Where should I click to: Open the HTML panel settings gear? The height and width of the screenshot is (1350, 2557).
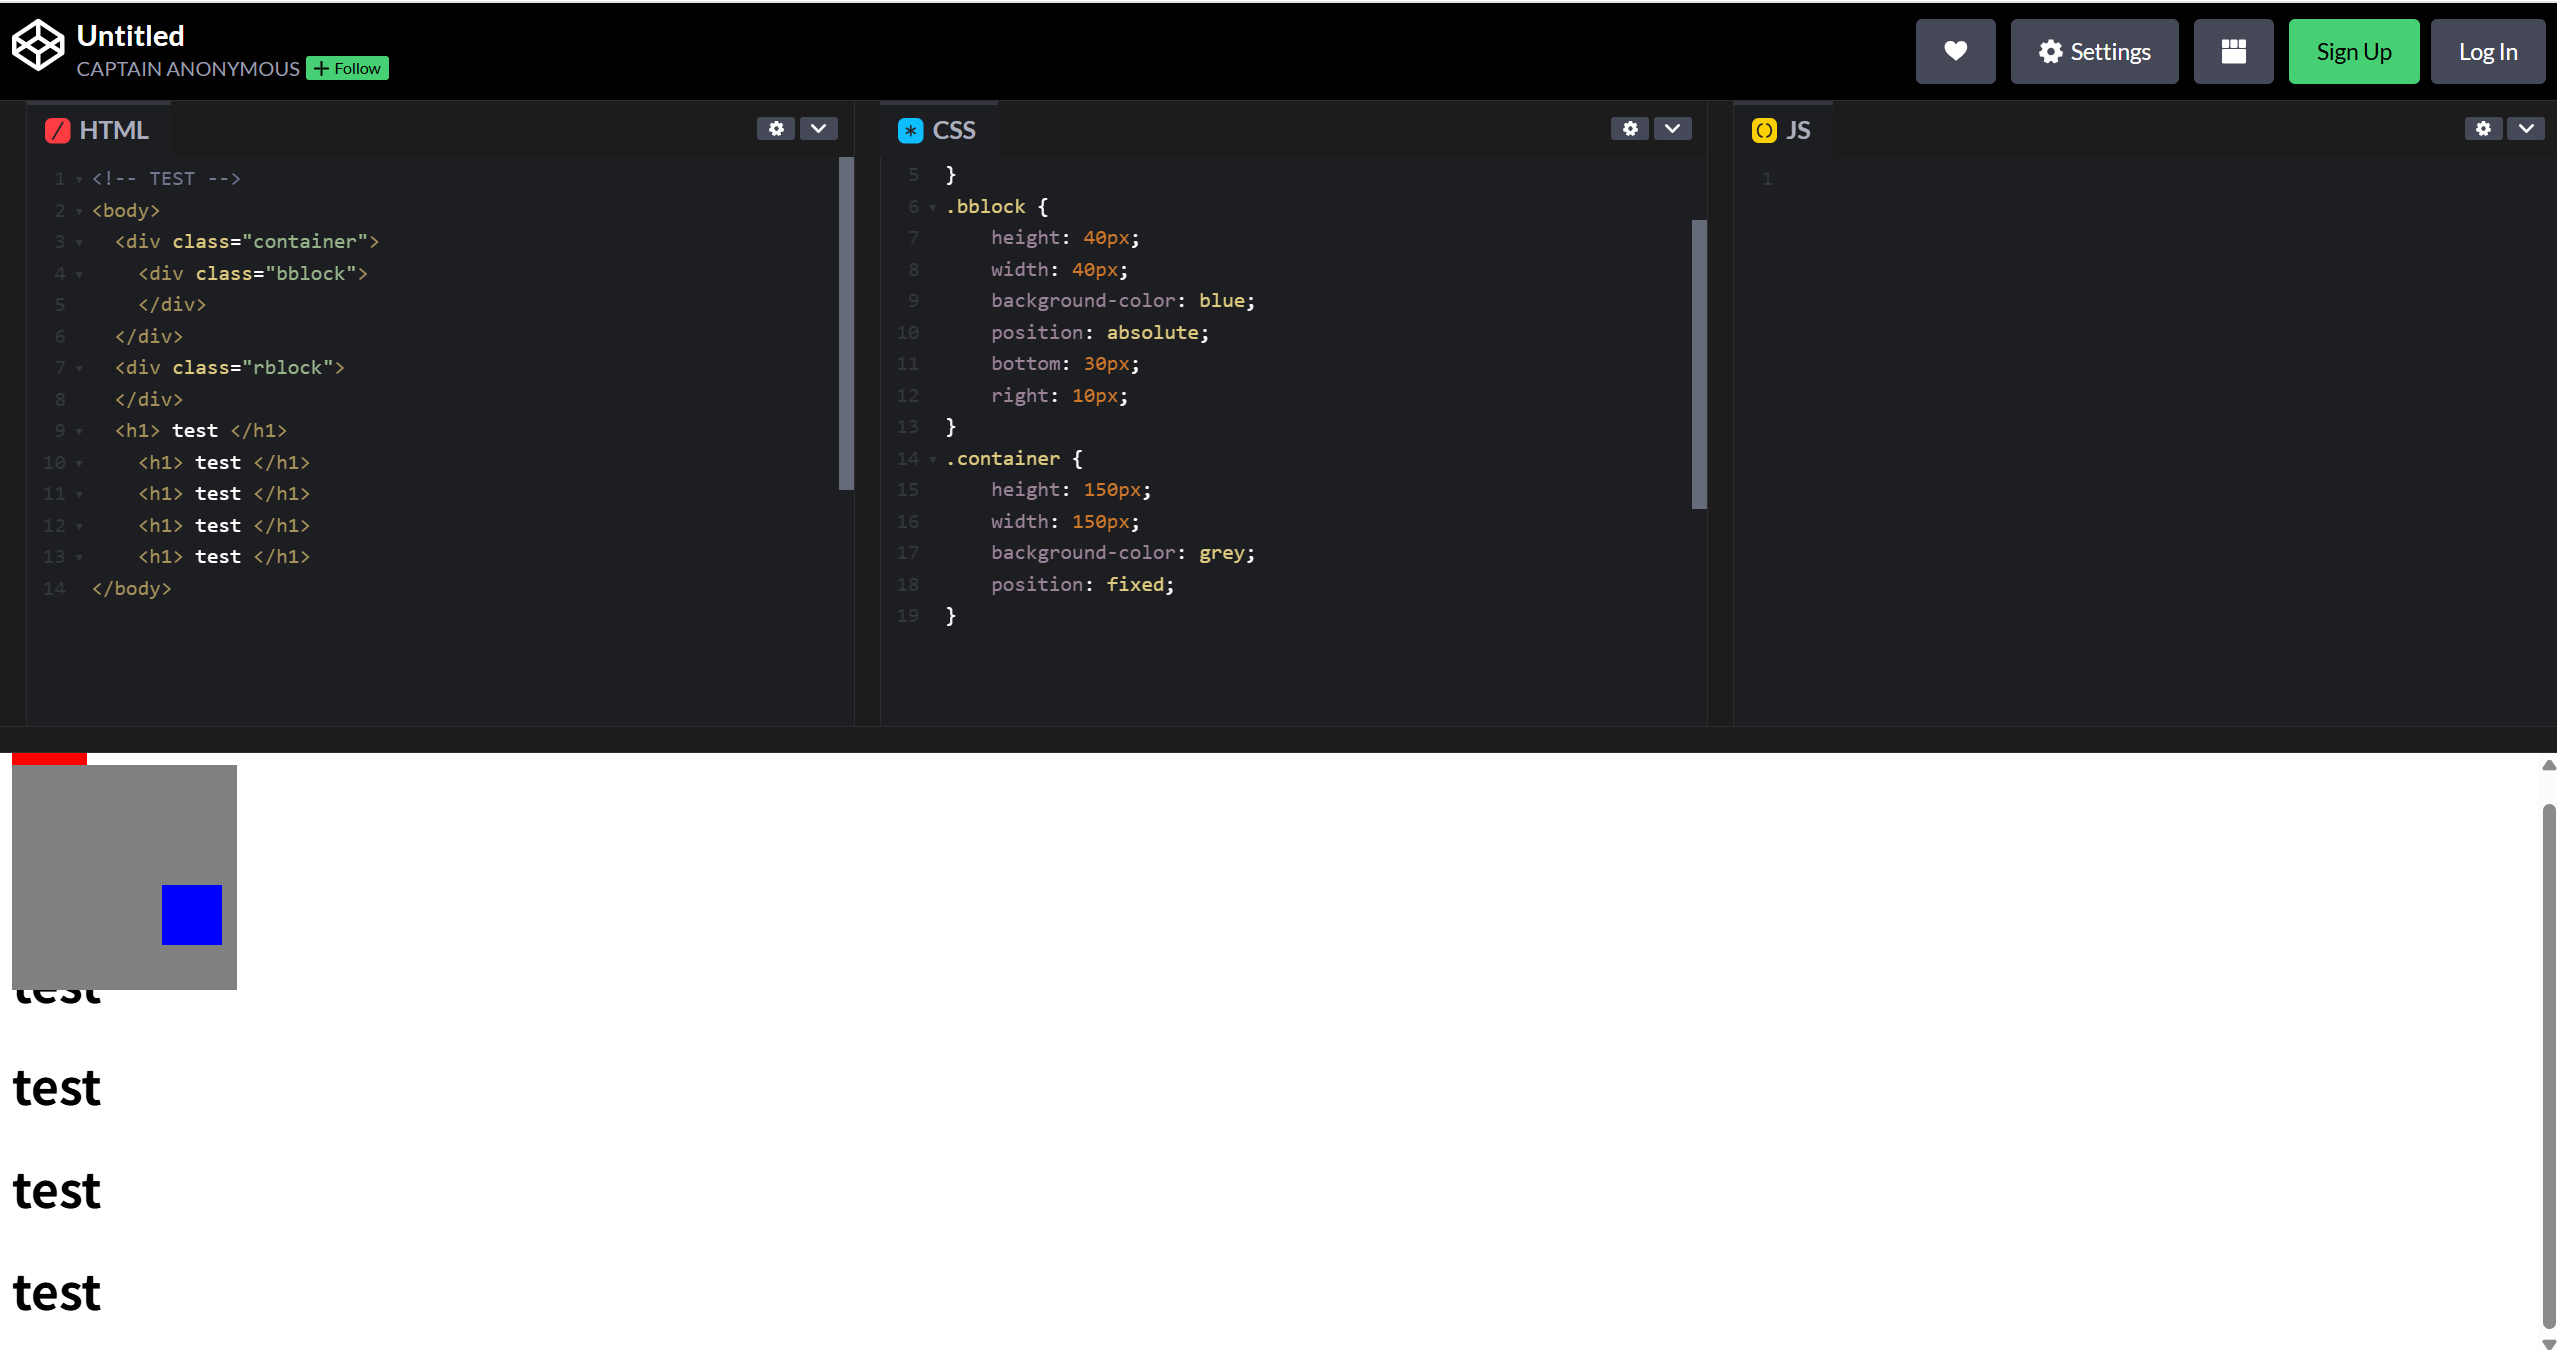[775, 129]
